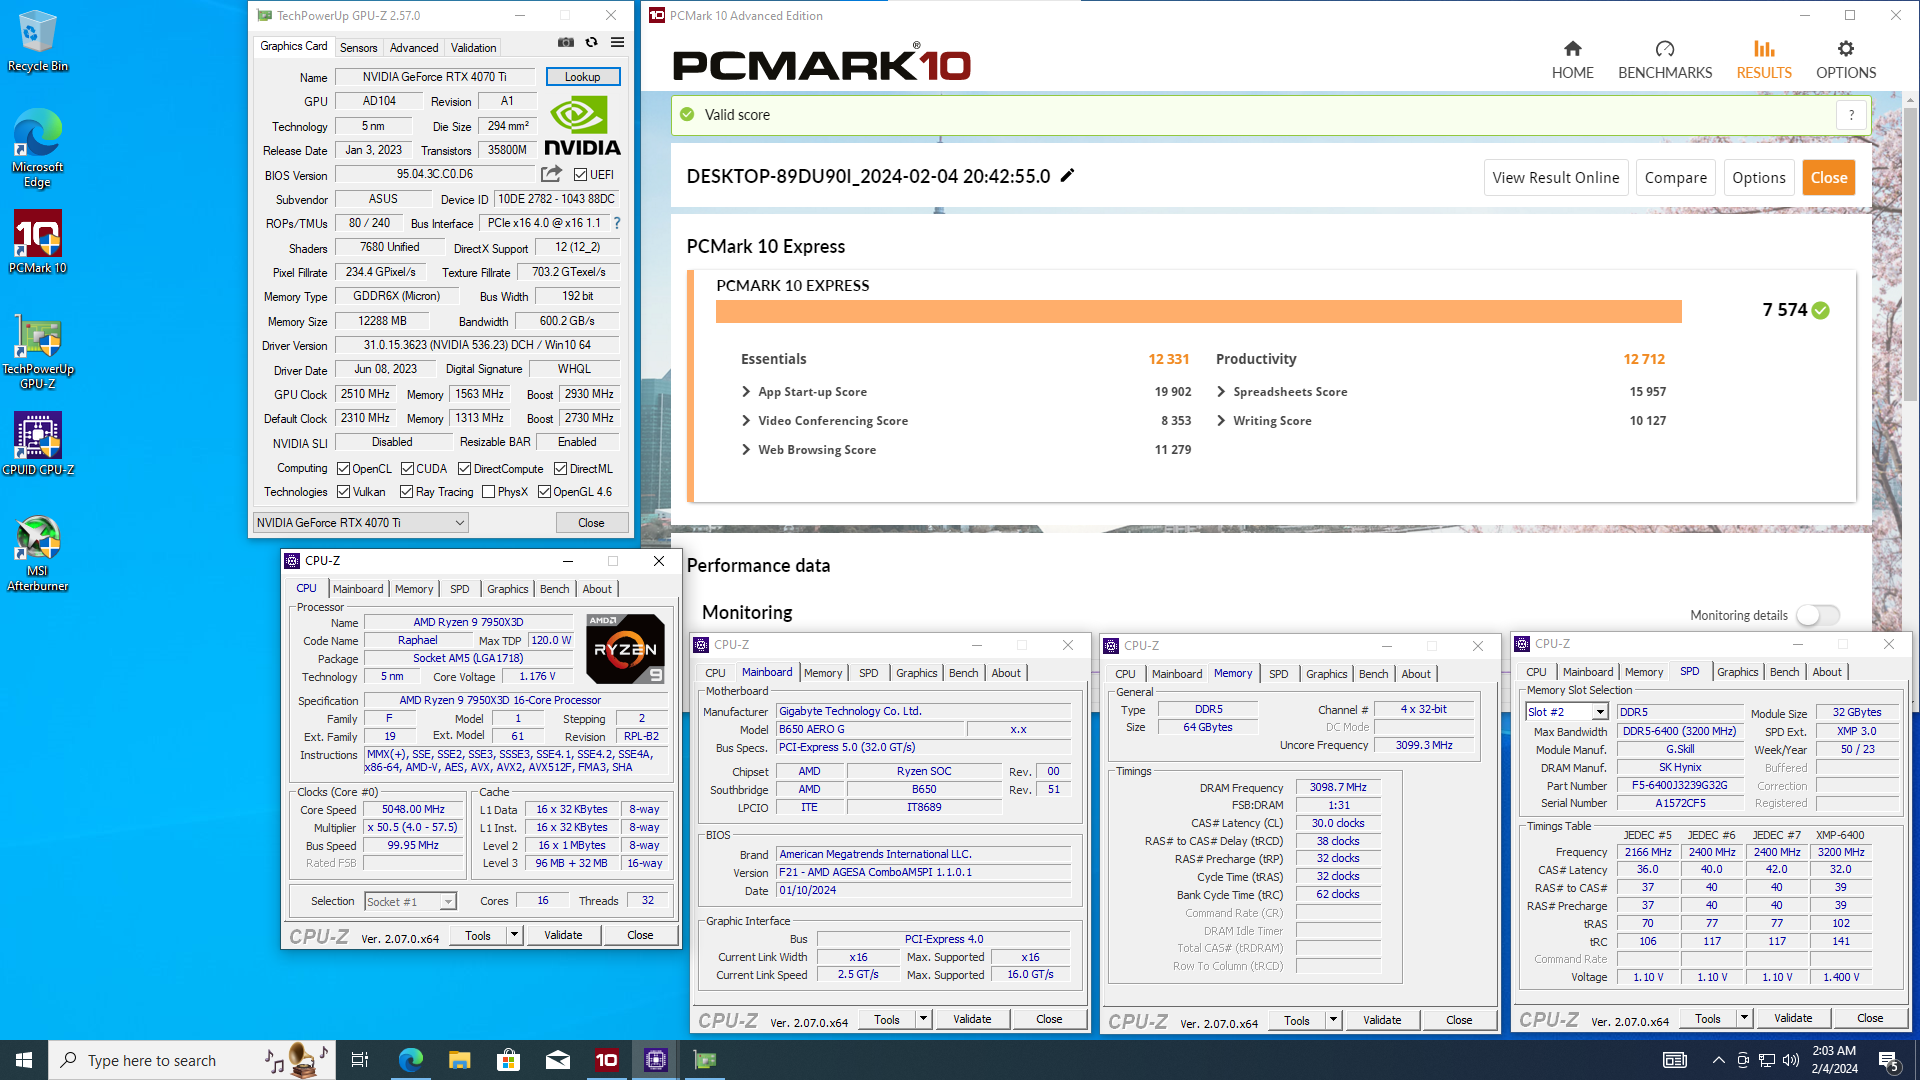Switch to Advanced tab in GPU-Z
1920x1080 pixels.
(x=414, y=47)
